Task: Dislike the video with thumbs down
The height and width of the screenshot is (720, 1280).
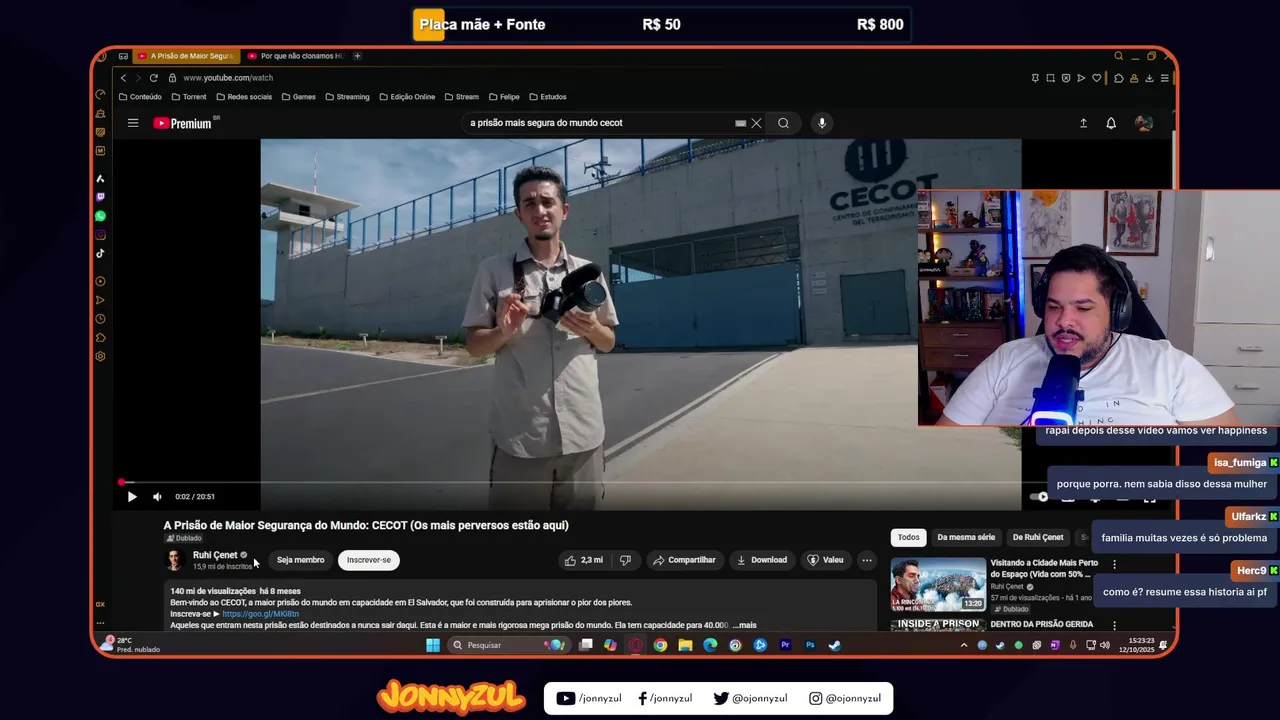Action: click(x=625, y=560)
